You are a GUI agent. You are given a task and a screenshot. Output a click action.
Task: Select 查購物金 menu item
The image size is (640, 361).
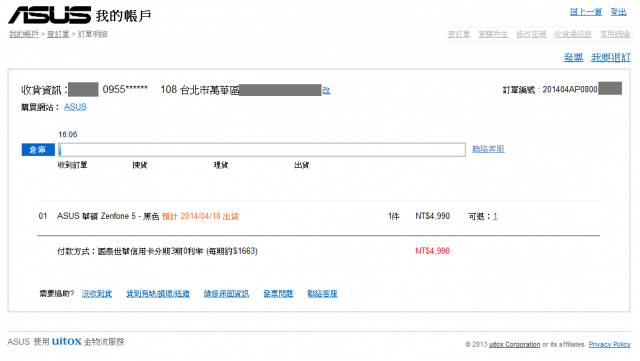[493, 34]
